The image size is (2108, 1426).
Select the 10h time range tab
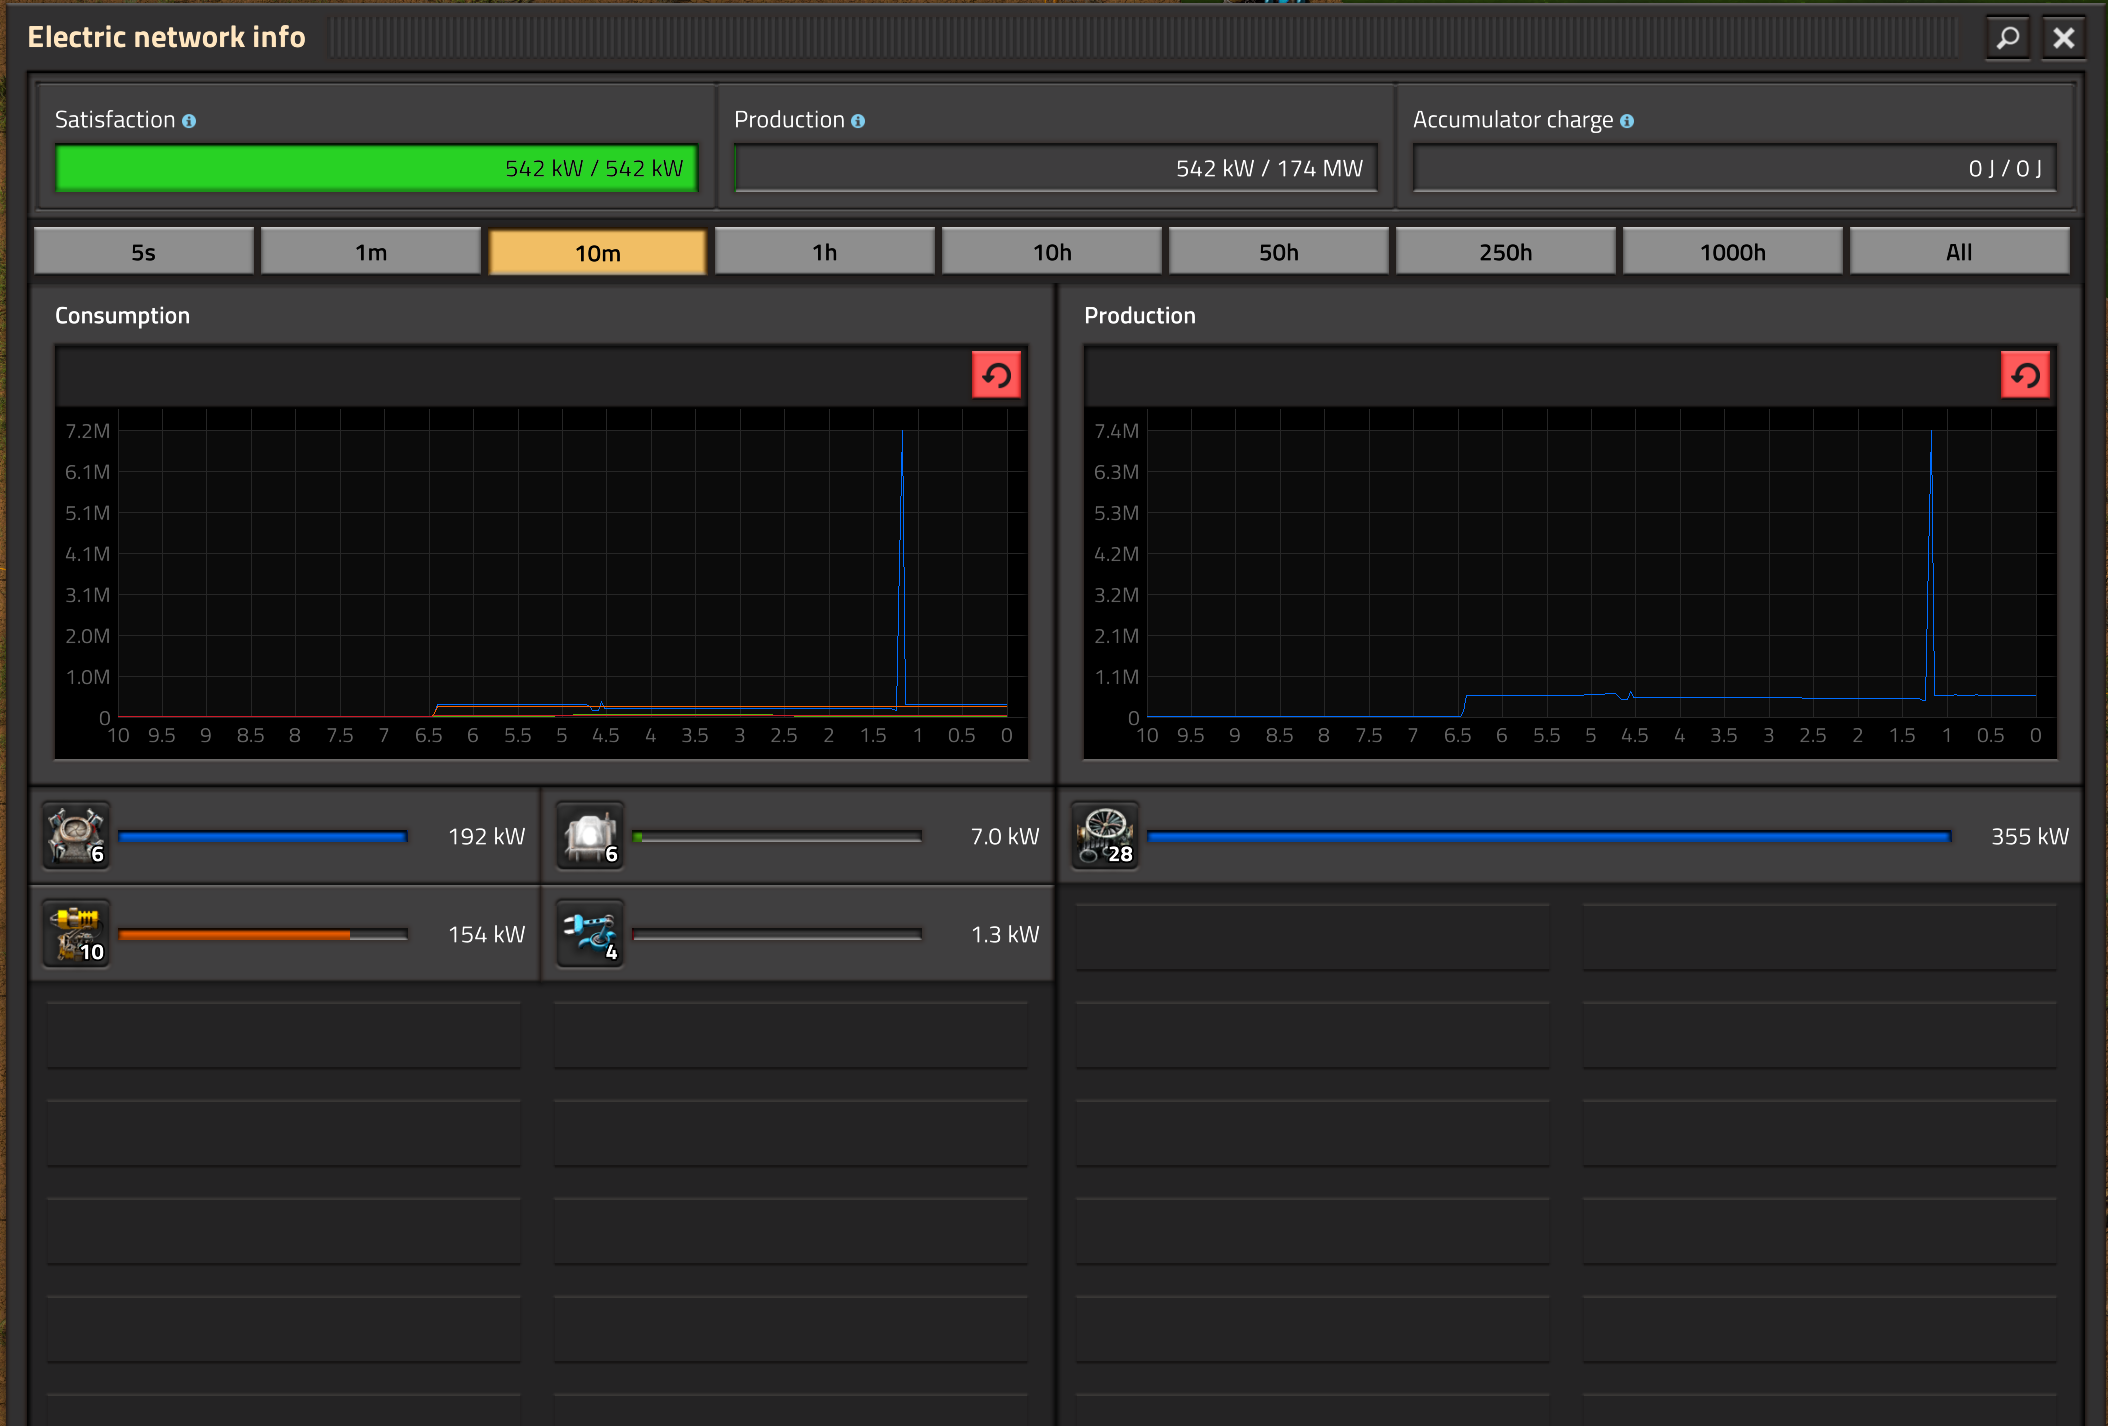[1052, 252]
